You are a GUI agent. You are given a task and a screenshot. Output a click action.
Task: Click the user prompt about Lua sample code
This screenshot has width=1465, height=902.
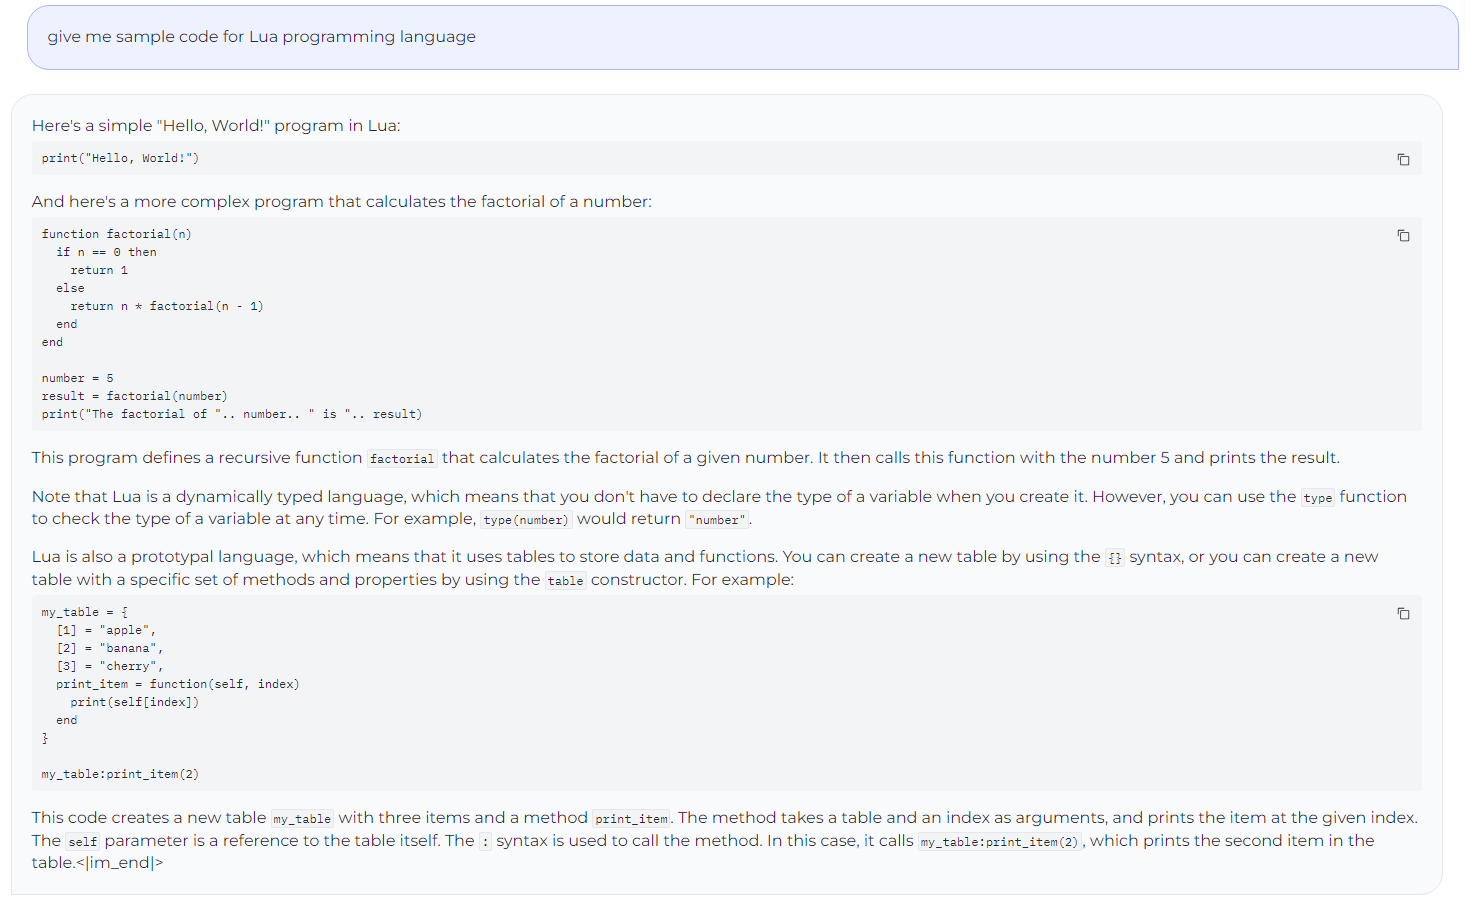[x=262, y=37]
